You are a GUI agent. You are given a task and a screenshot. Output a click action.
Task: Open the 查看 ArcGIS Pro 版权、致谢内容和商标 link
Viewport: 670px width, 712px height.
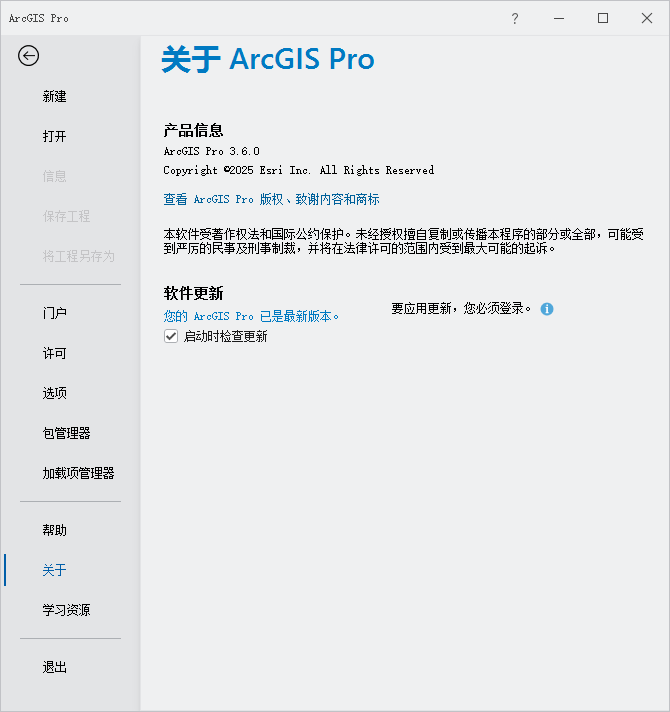271,199
